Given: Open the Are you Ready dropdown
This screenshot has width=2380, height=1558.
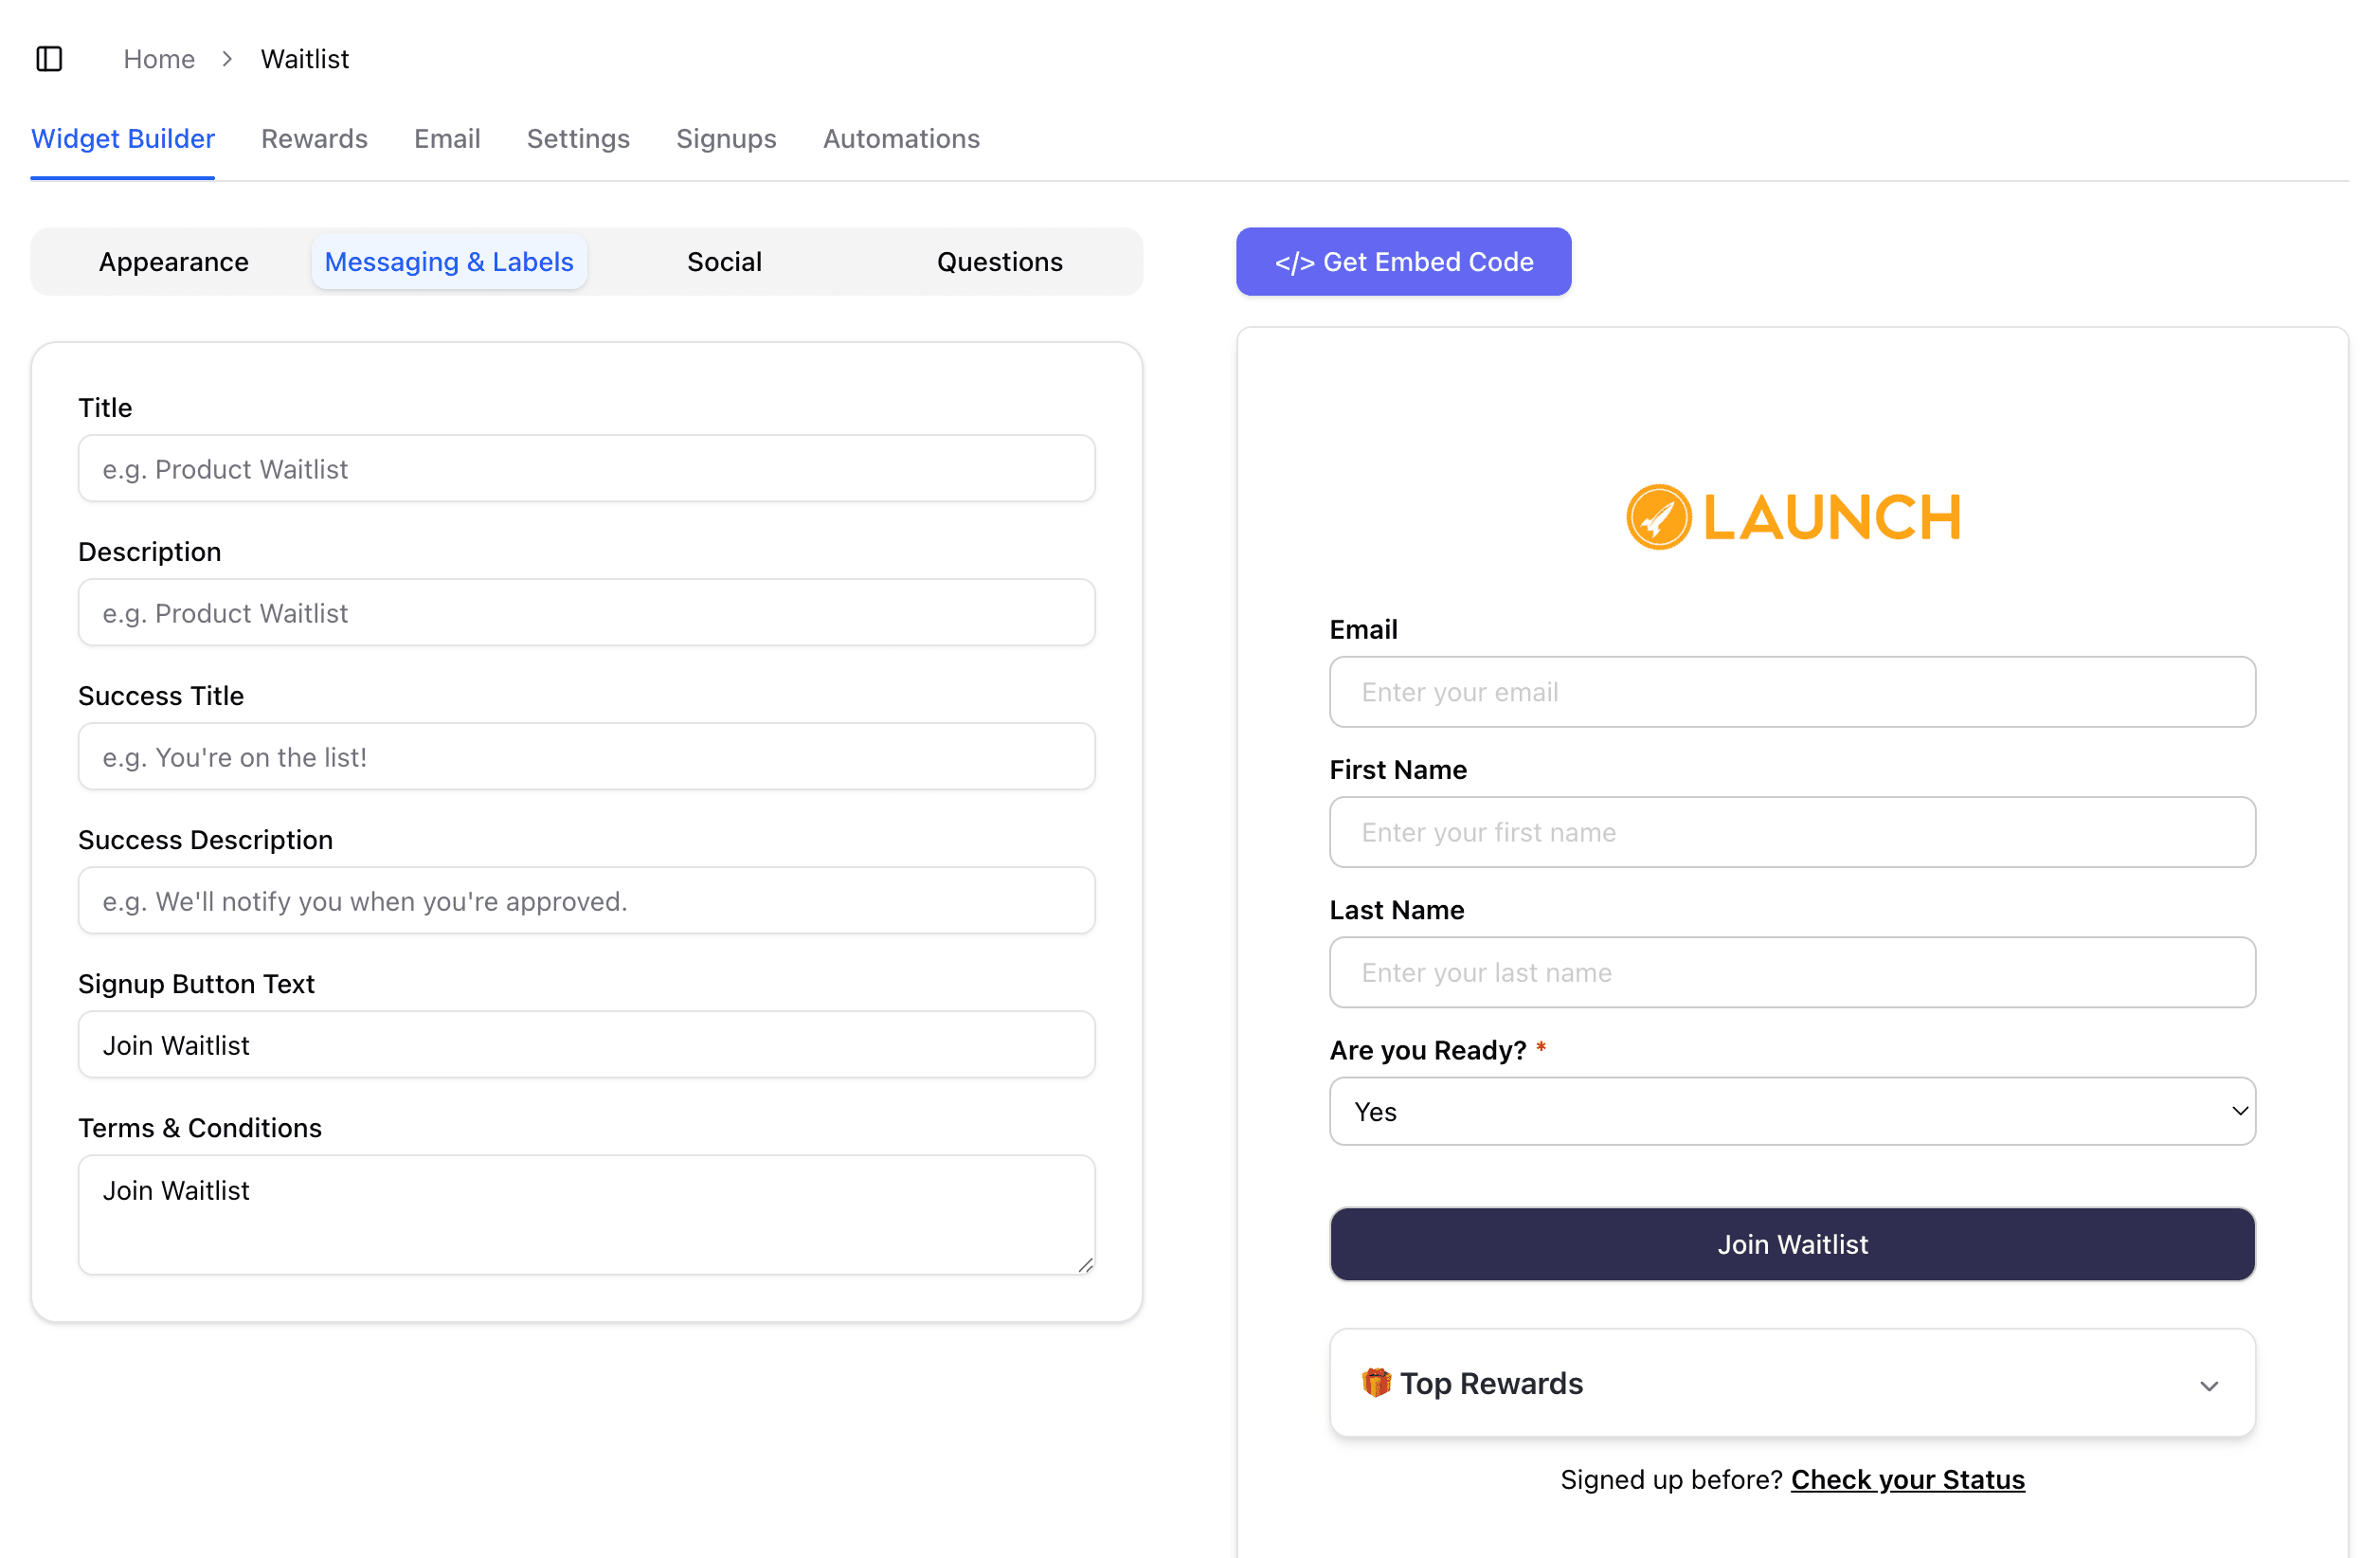Looking at the screenshot, I should click(x=1791, y=1111).
